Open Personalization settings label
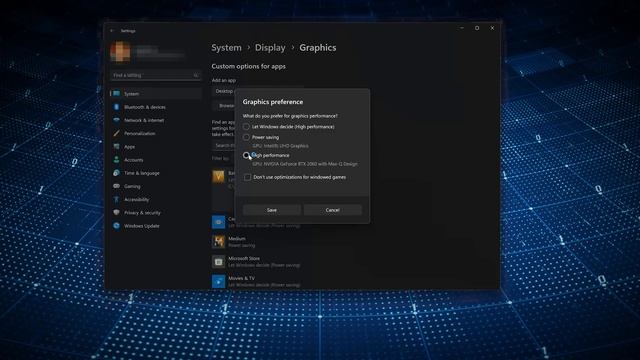The height and width of the screenshot is (360, 640). (x=140, y=133)
